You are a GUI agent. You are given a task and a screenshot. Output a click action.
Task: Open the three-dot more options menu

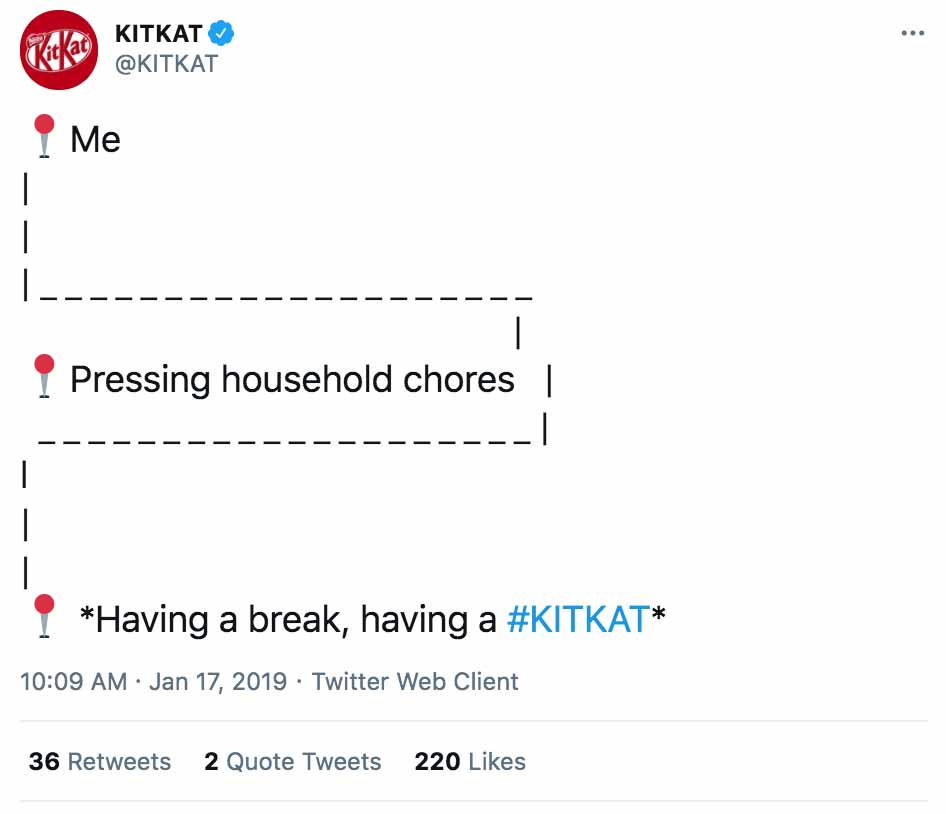point(912,33)
